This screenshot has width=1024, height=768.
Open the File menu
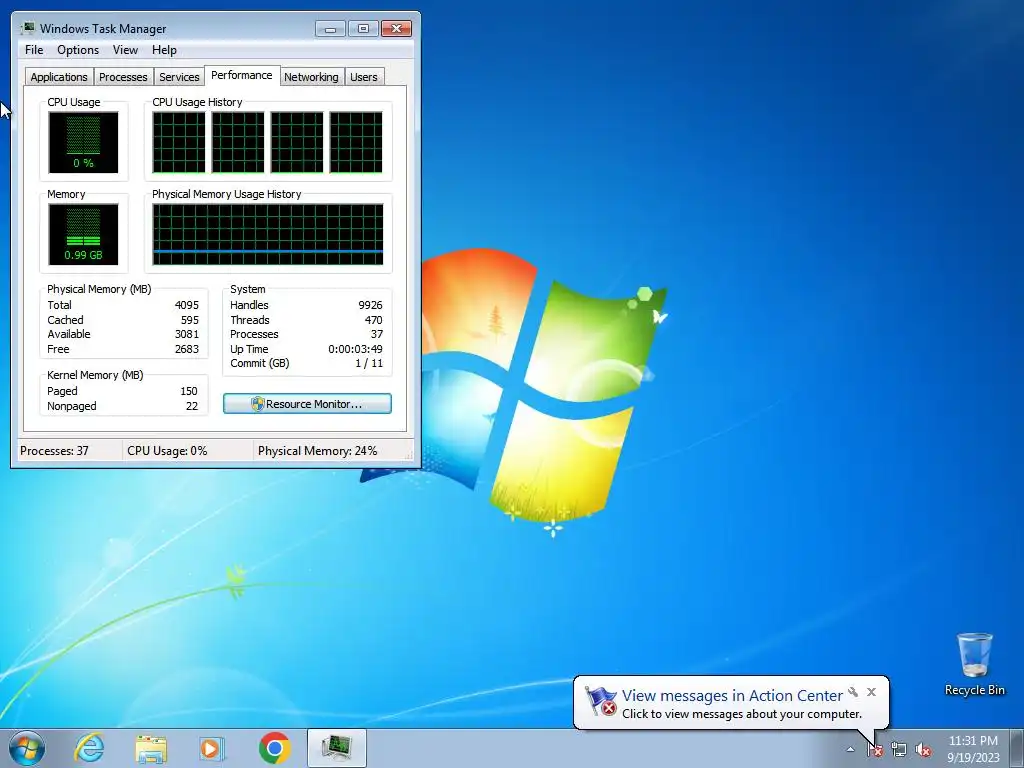[34, 50]
